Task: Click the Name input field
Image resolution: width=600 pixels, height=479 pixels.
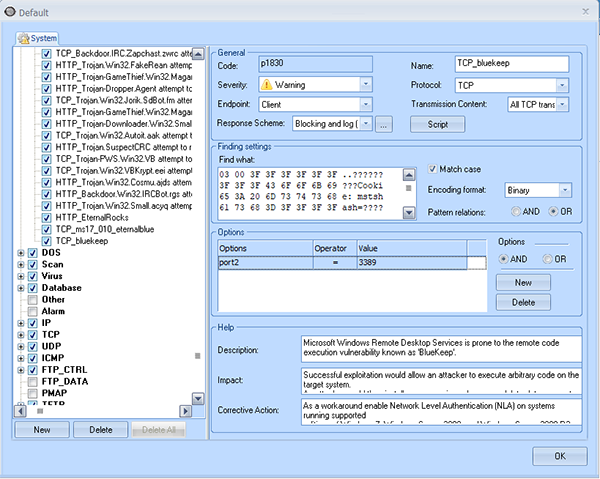Action: [x=512, y=64]
